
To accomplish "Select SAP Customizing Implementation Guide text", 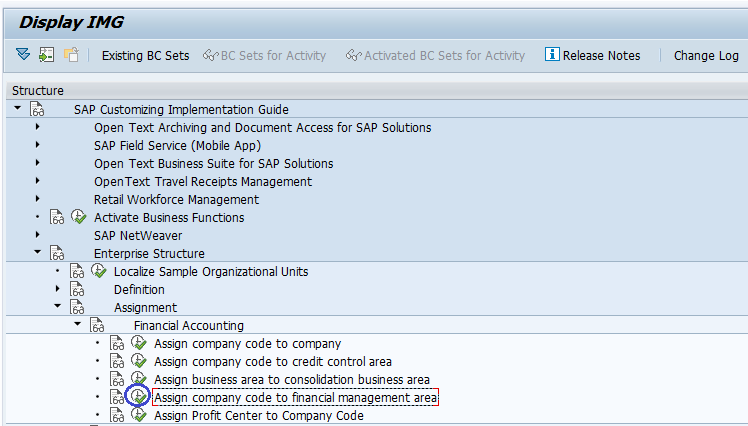I will pyautogui.click(x=181, y=110).
